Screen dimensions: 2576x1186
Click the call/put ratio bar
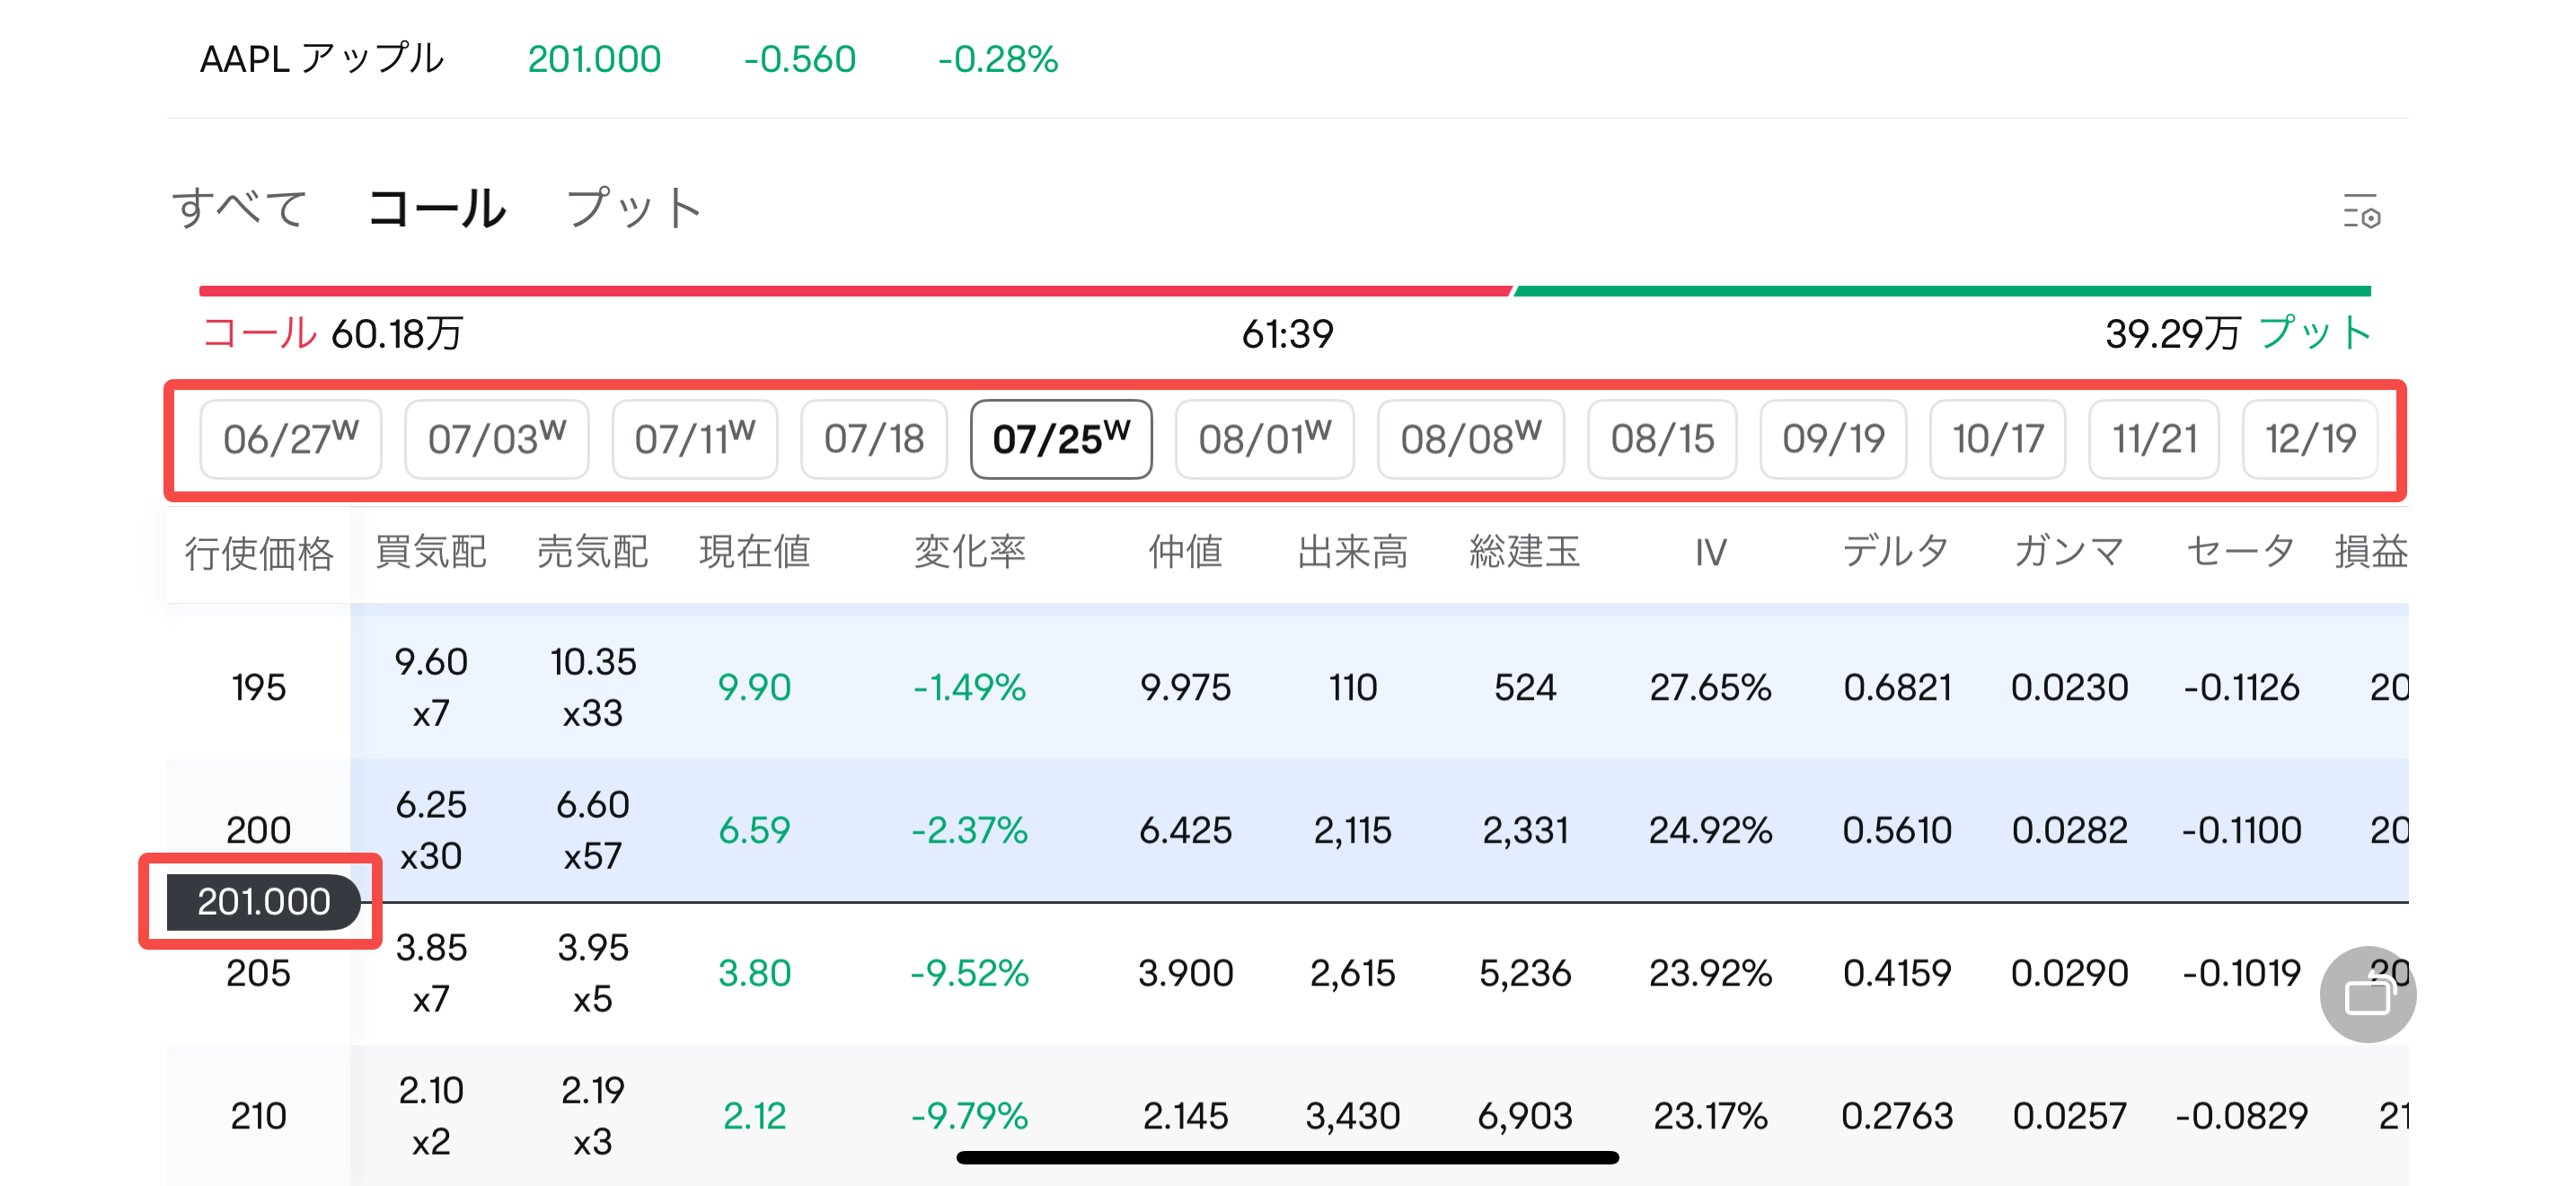[x=1284, y=291]
